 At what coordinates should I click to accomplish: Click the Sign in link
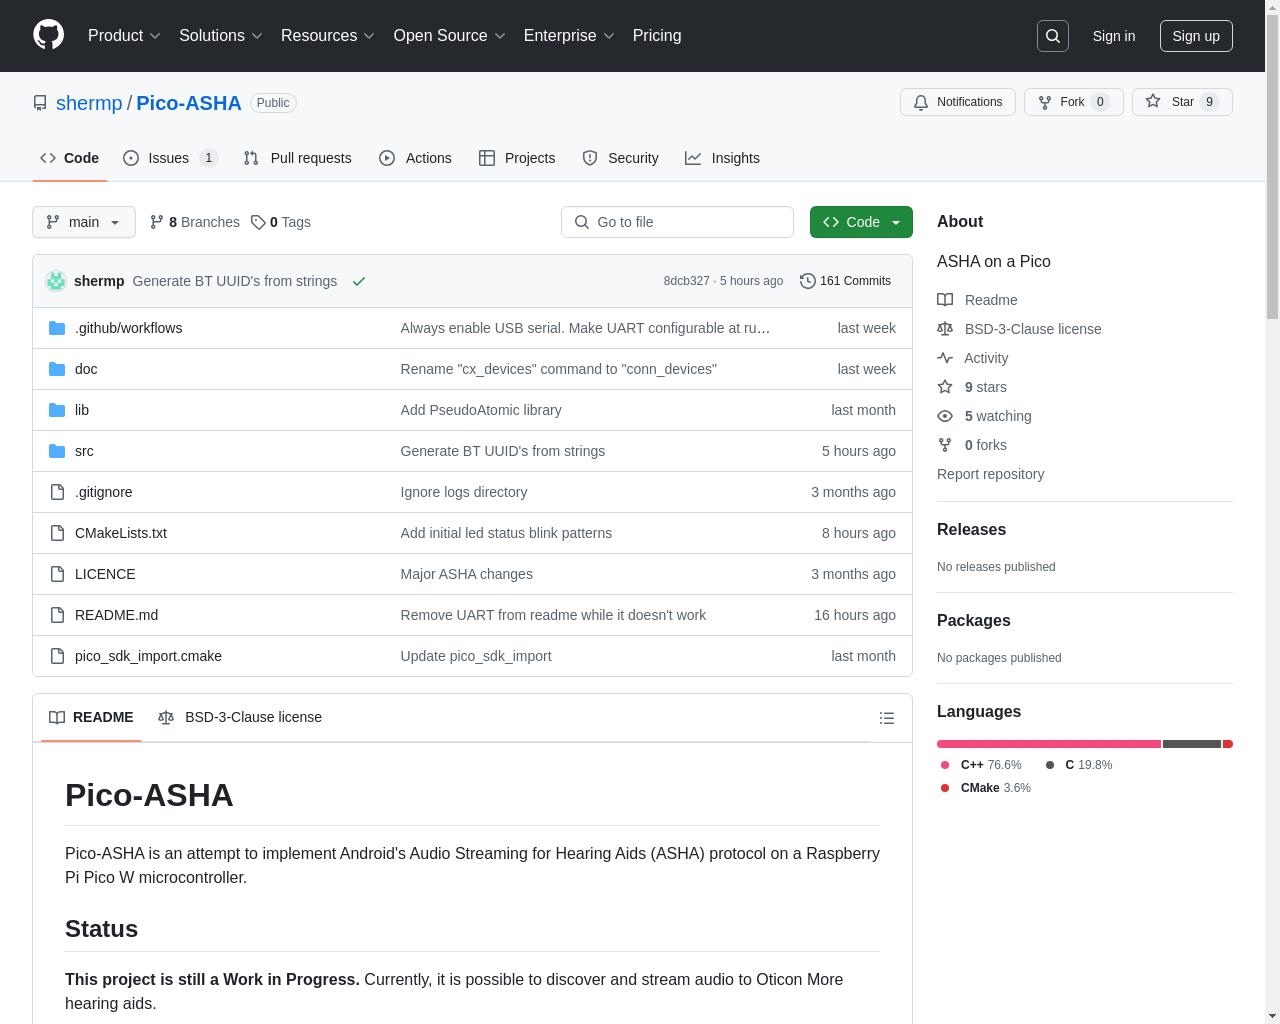click(1113, 36)
